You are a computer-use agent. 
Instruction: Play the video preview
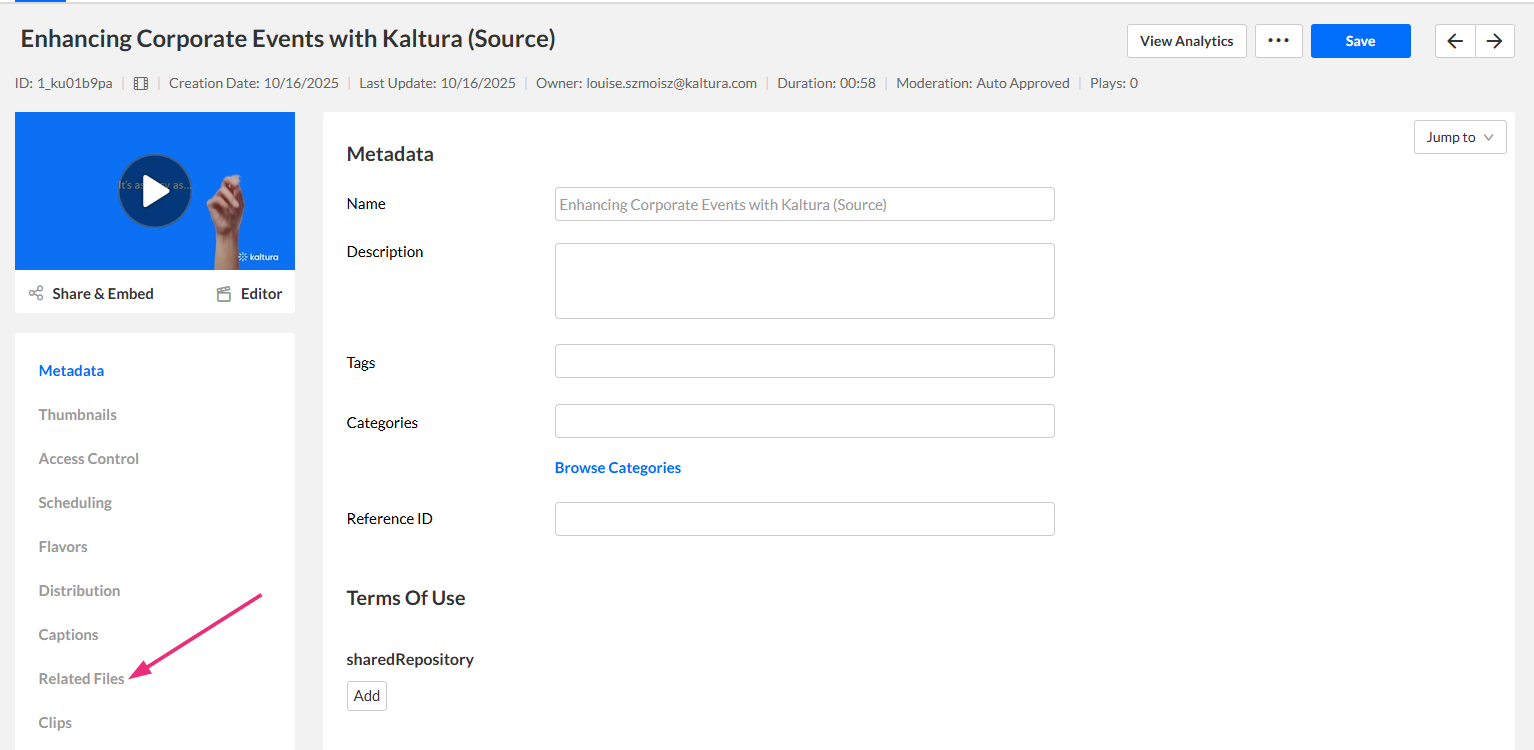click(155, 191)
